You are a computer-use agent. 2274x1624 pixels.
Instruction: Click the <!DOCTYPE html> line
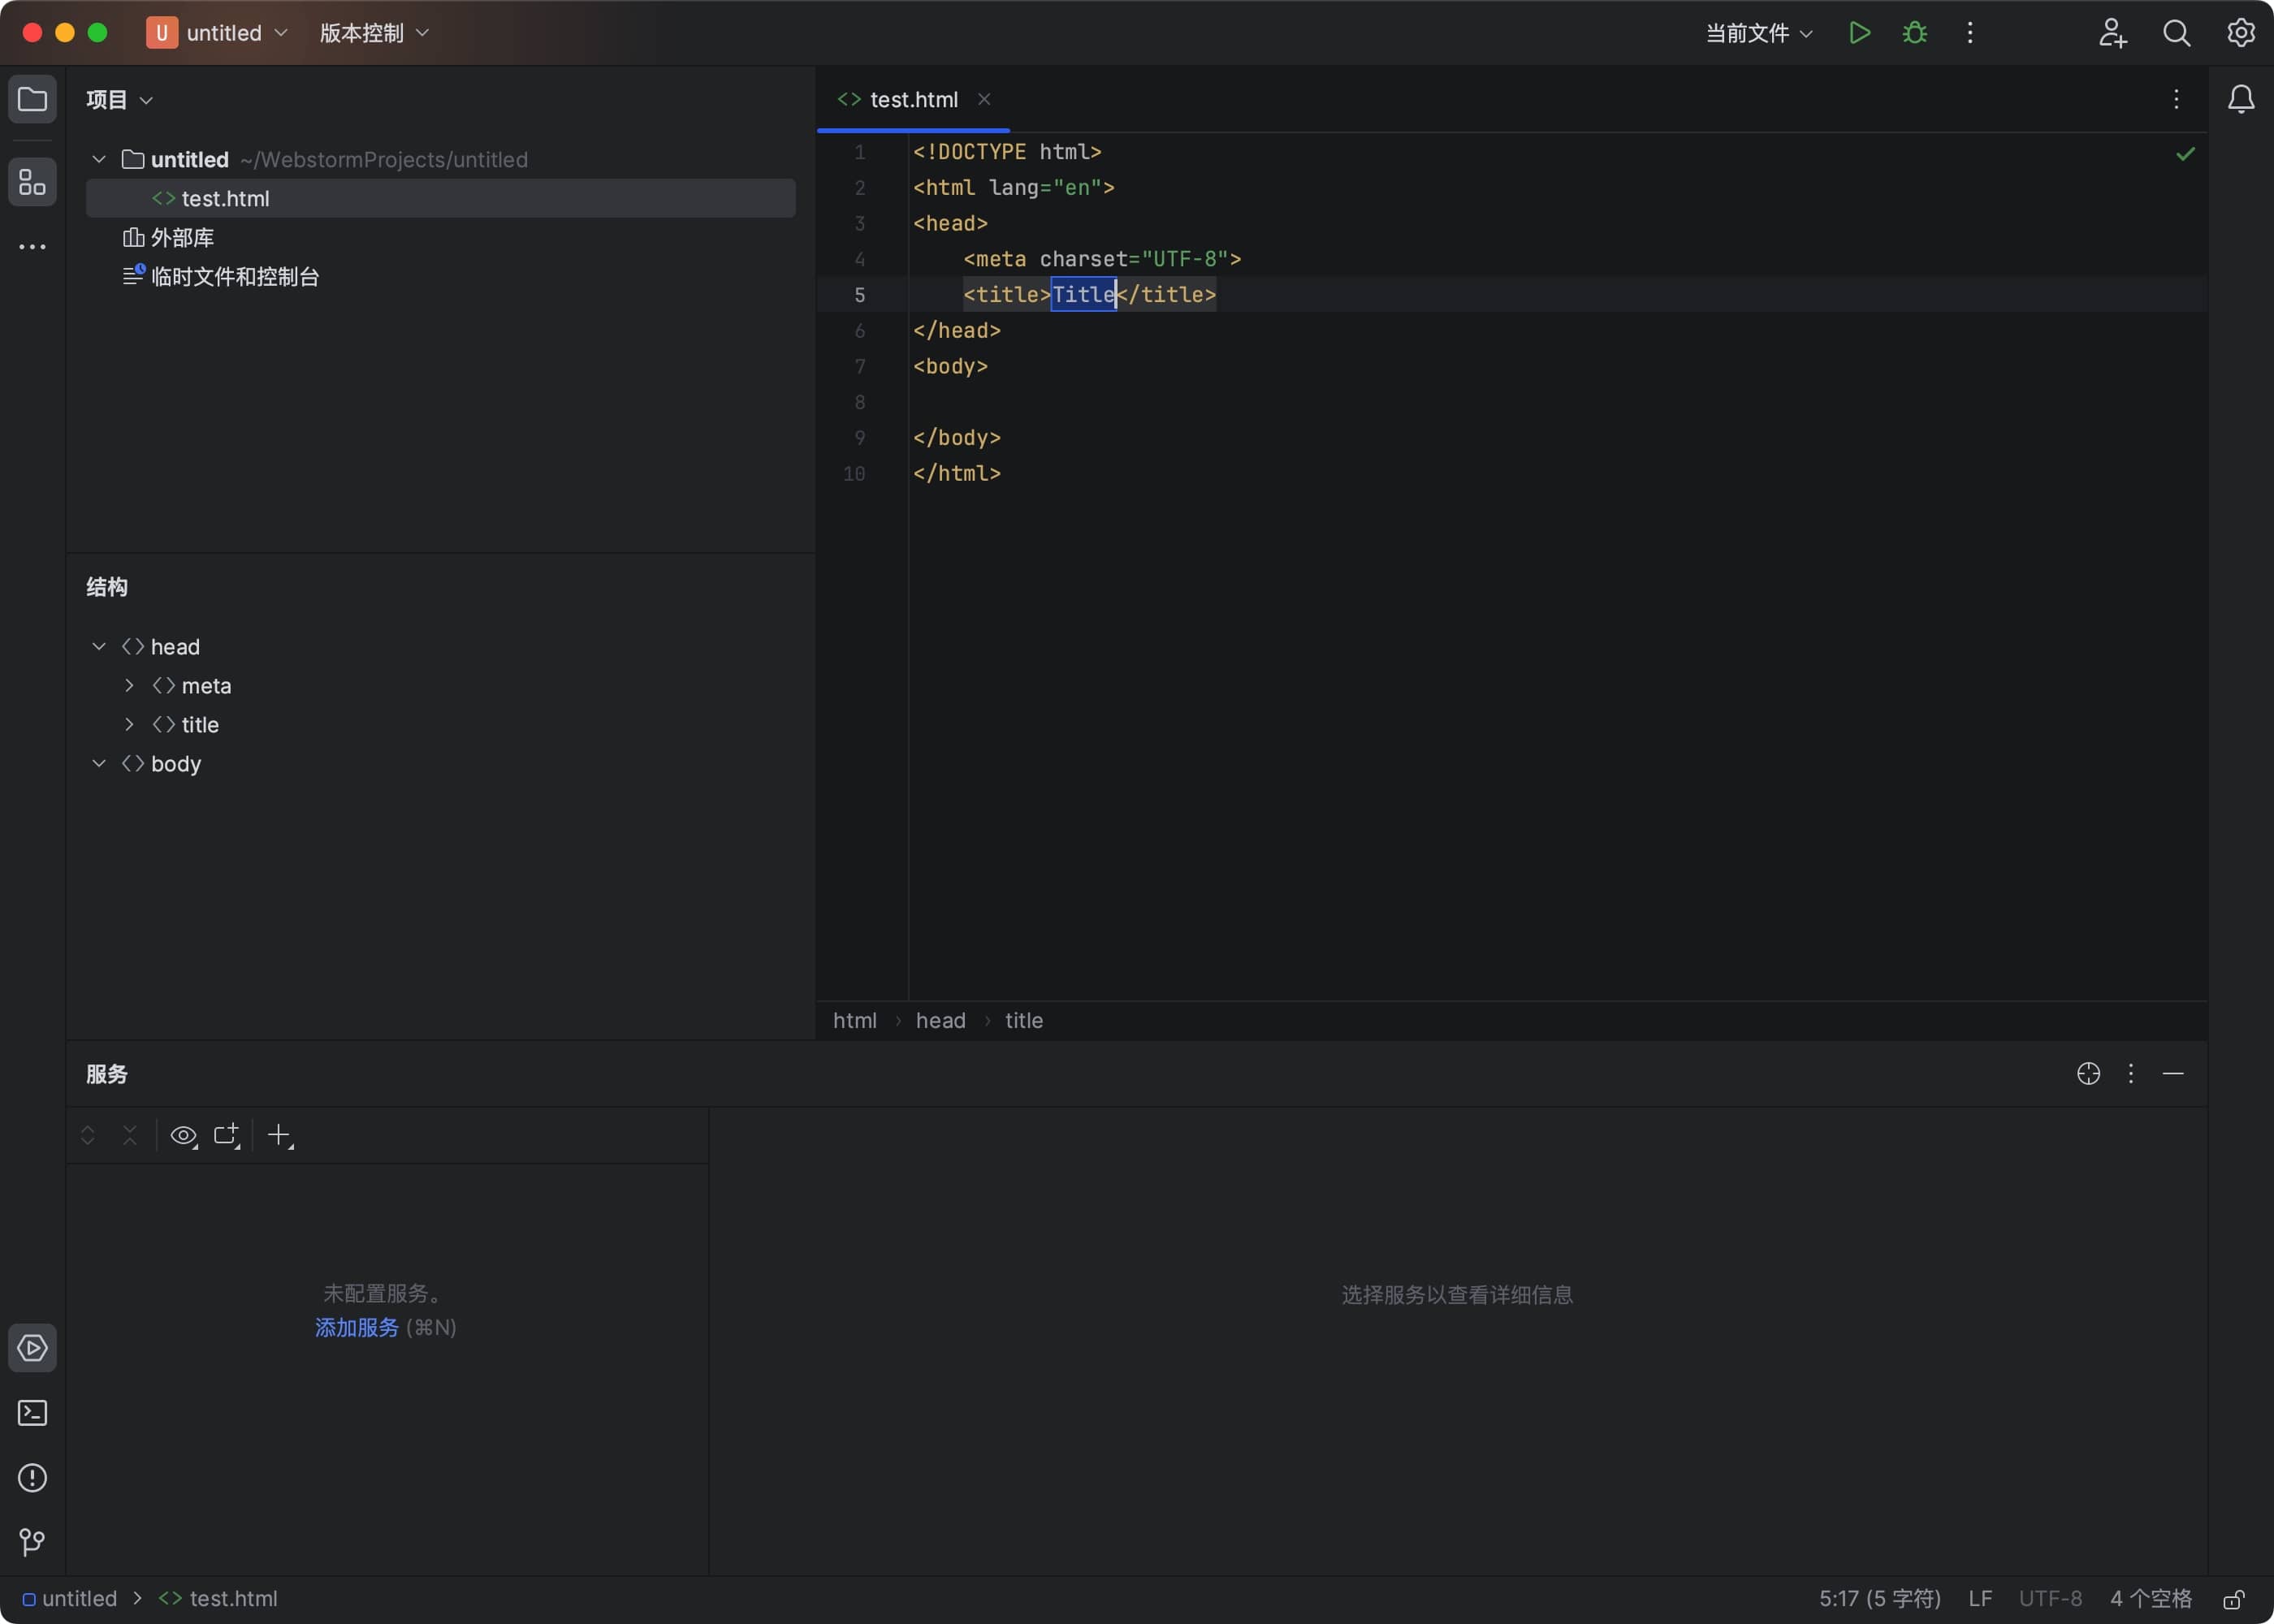point(1007,152)
